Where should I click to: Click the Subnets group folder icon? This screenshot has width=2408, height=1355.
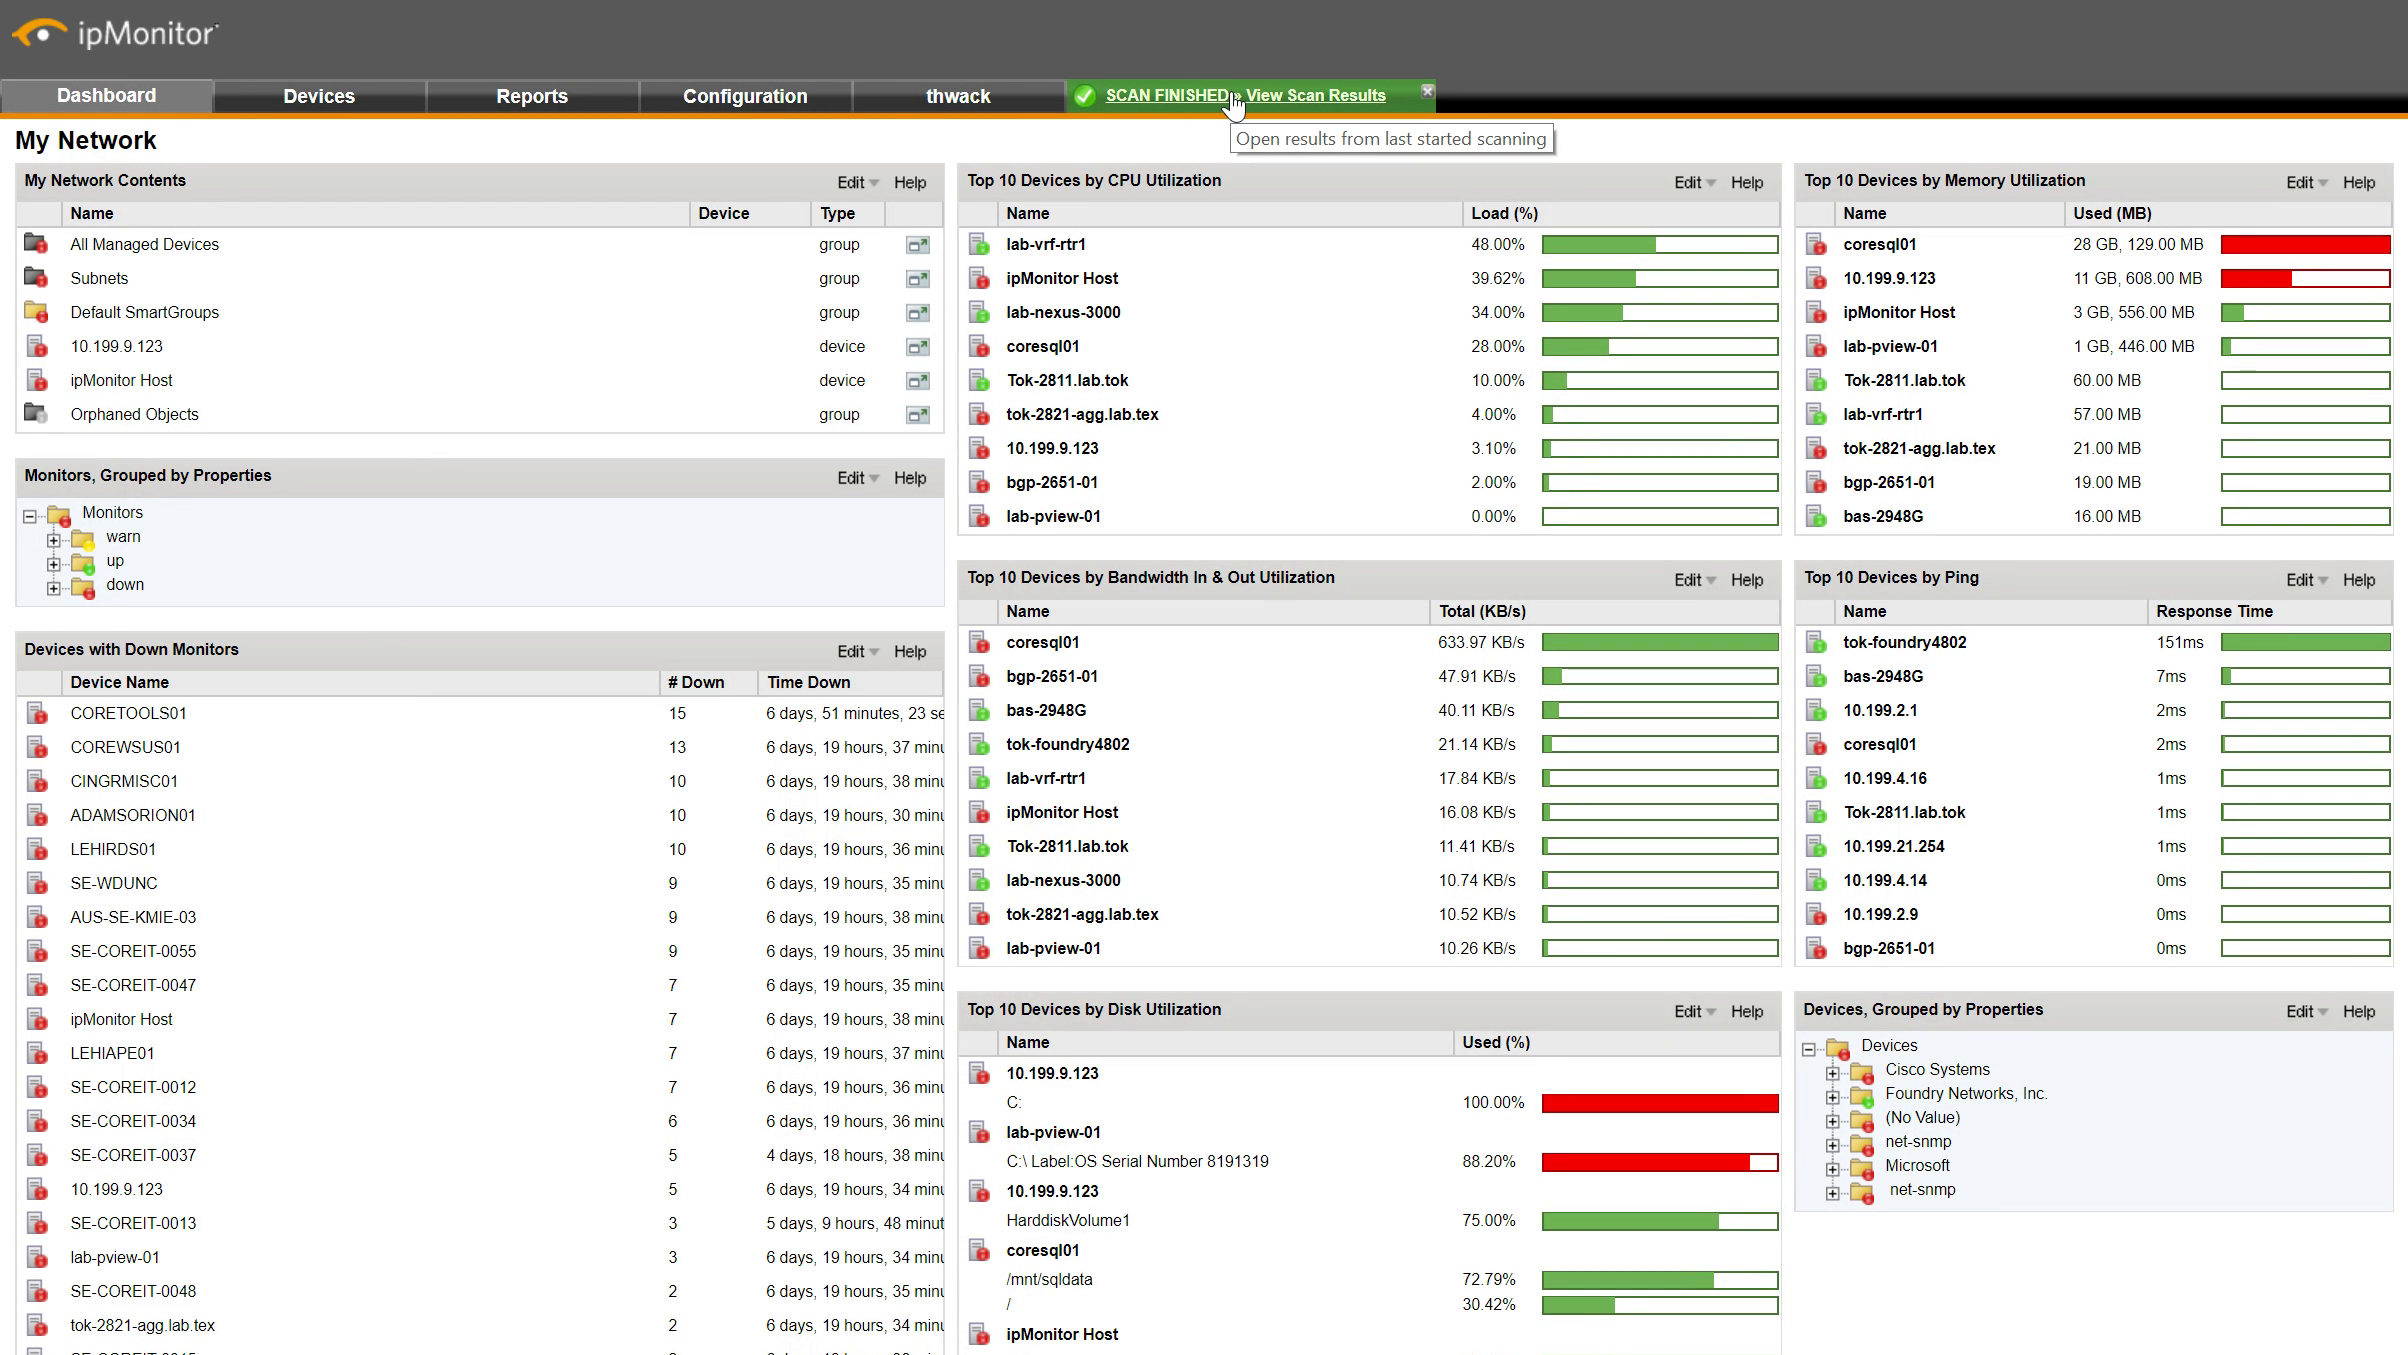point(36,278)
